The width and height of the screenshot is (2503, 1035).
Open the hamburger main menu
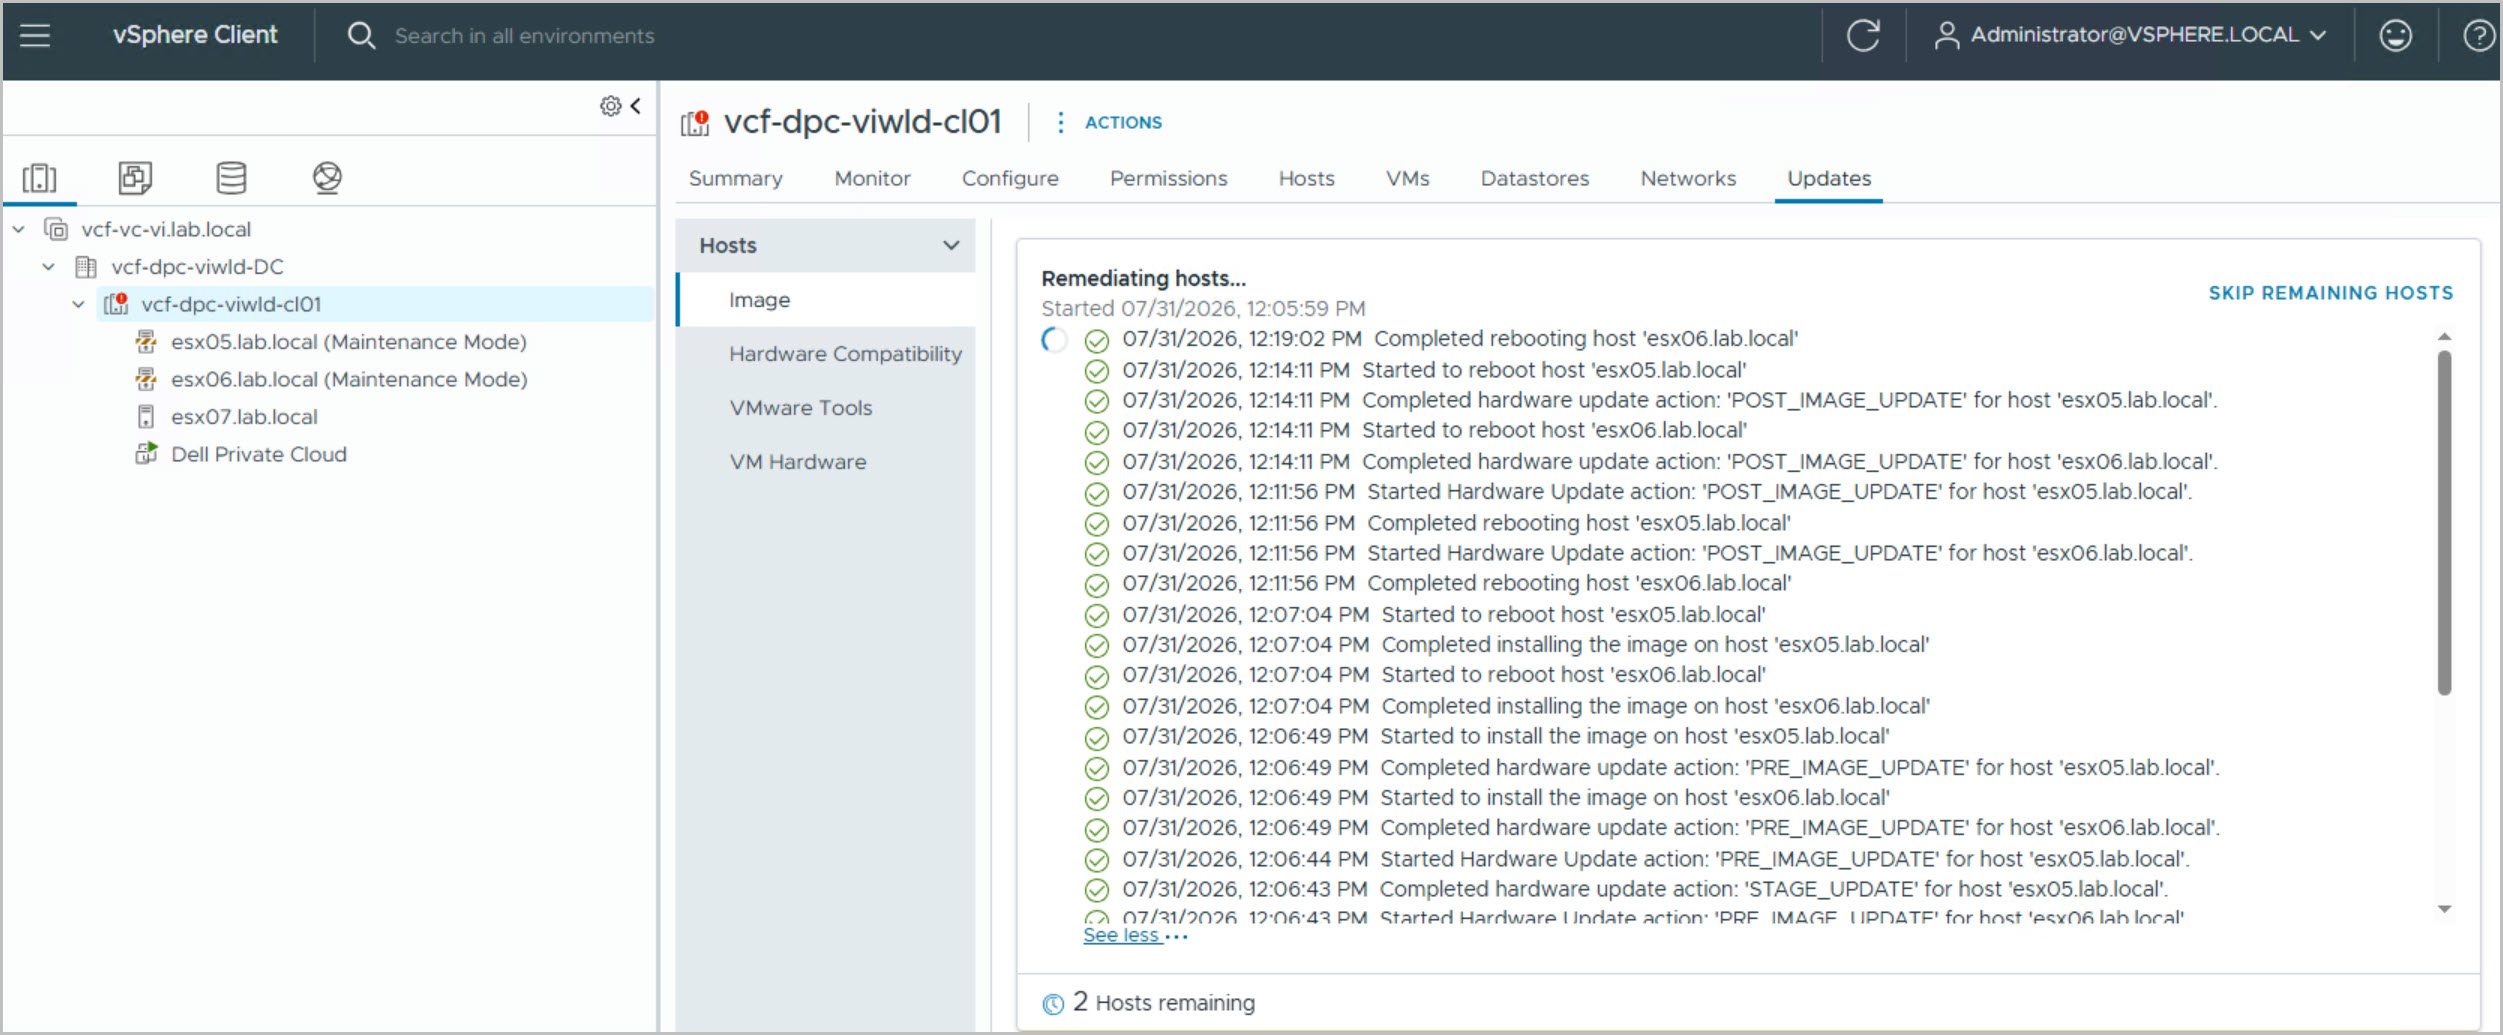(35, 36)
